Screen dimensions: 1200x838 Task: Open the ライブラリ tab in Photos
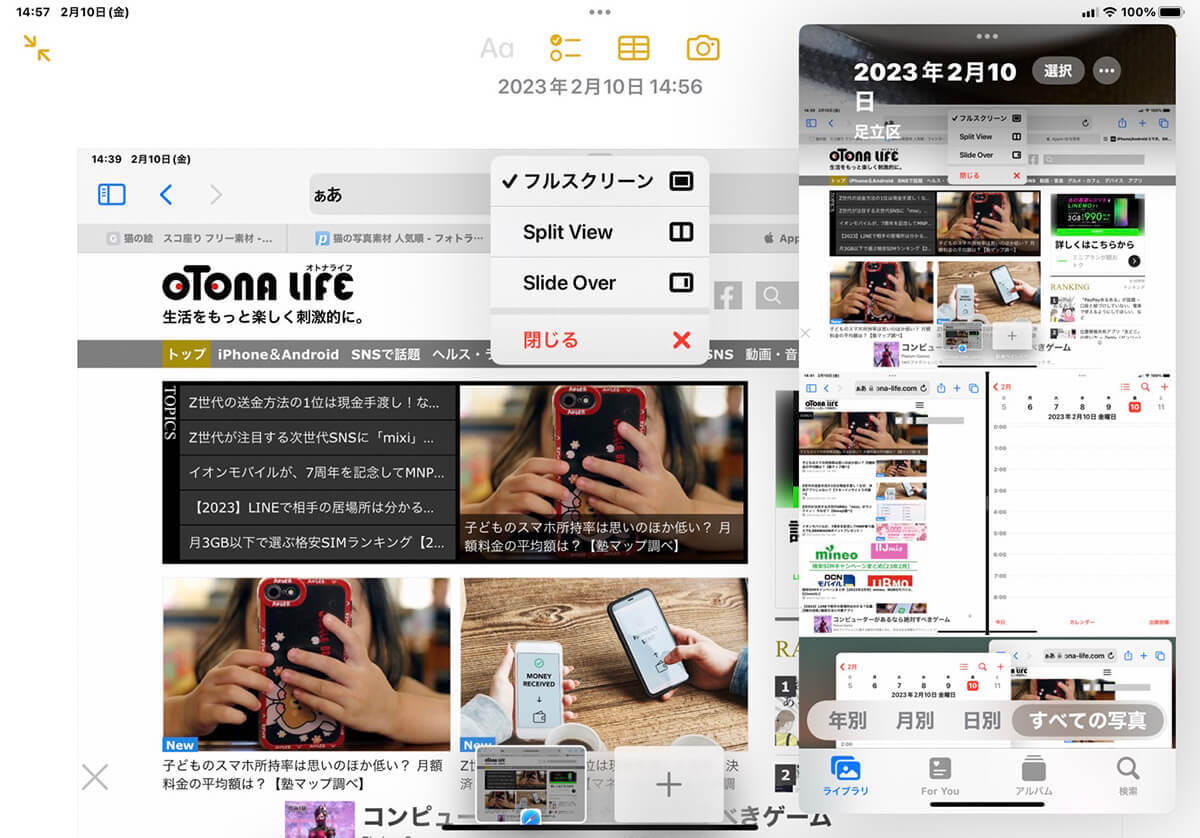pos(846,776)
